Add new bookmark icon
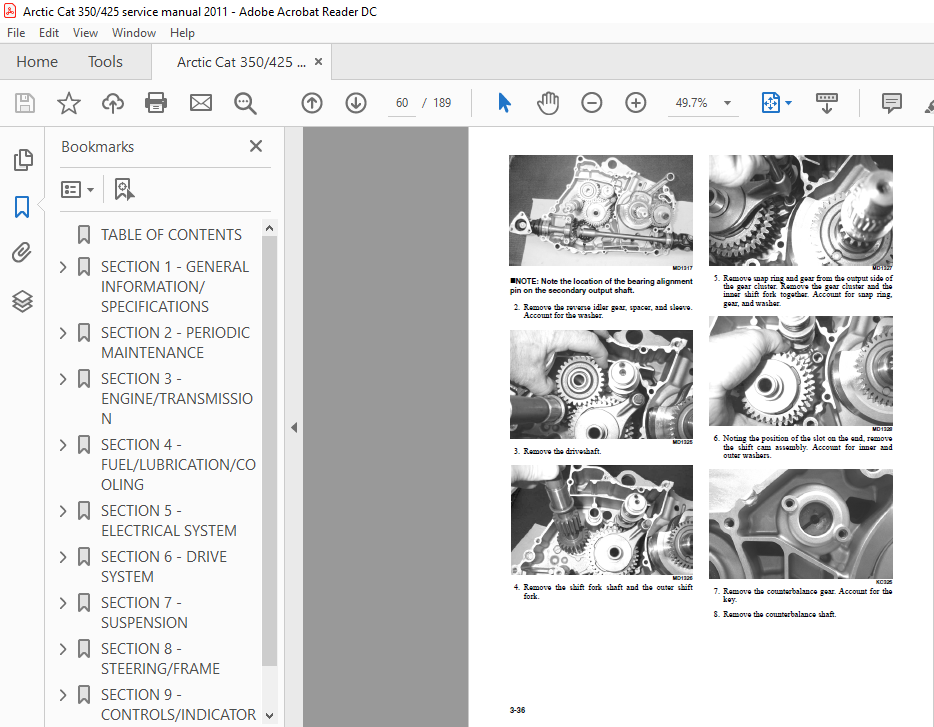Image resolution: width=934 pixels, height=727 pixels. click(123, 189)
